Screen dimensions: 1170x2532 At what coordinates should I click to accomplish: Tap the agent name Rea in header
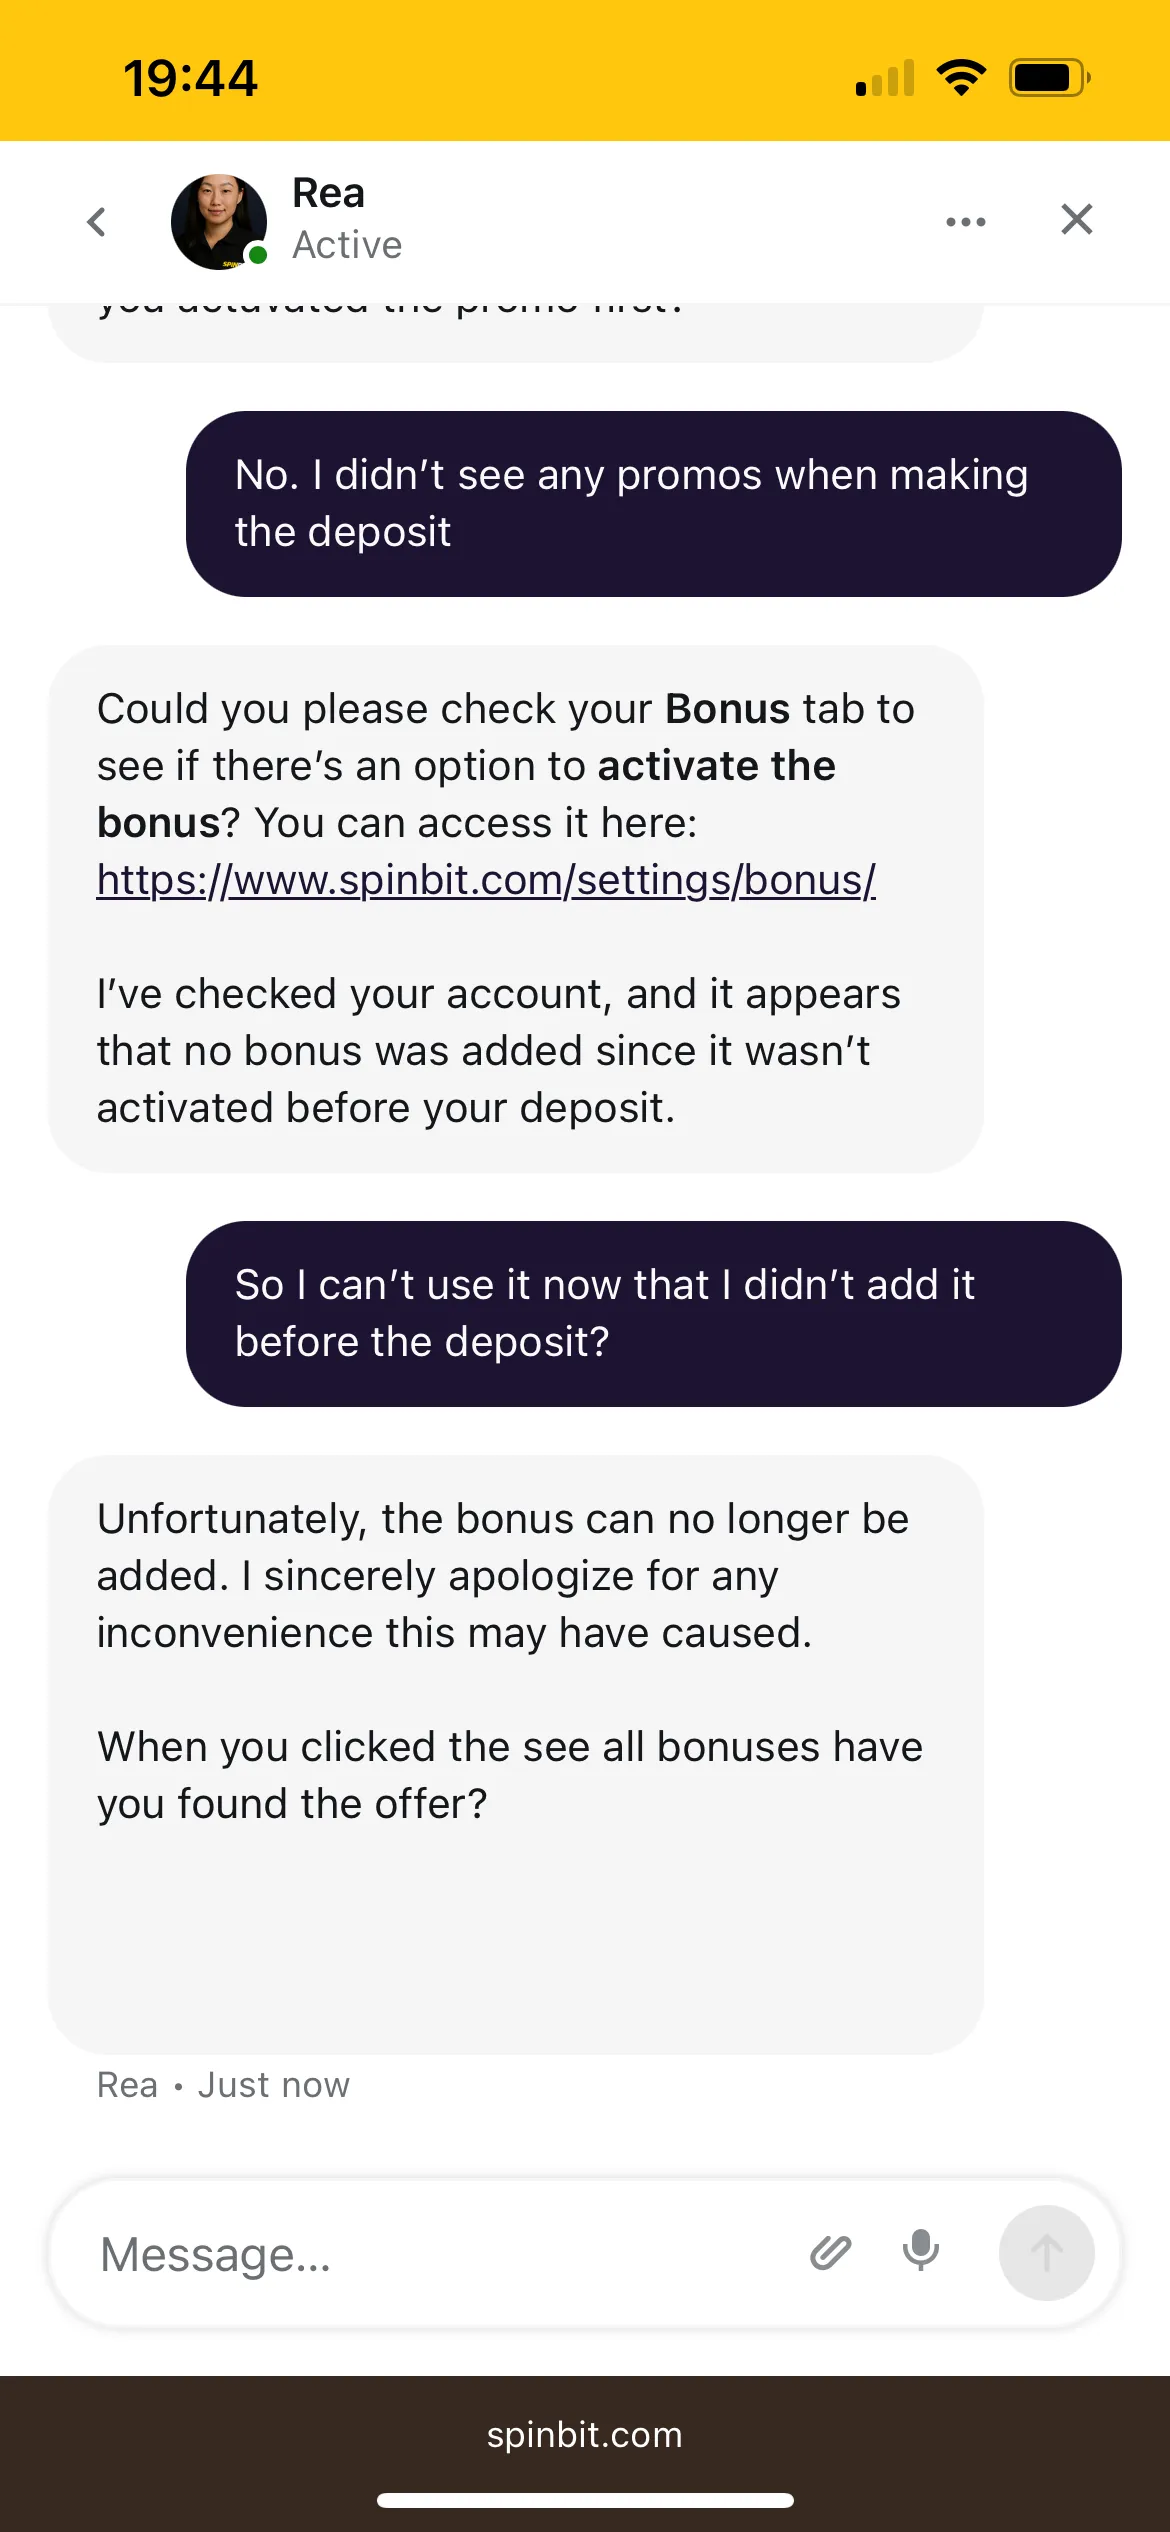coord(328,193)
